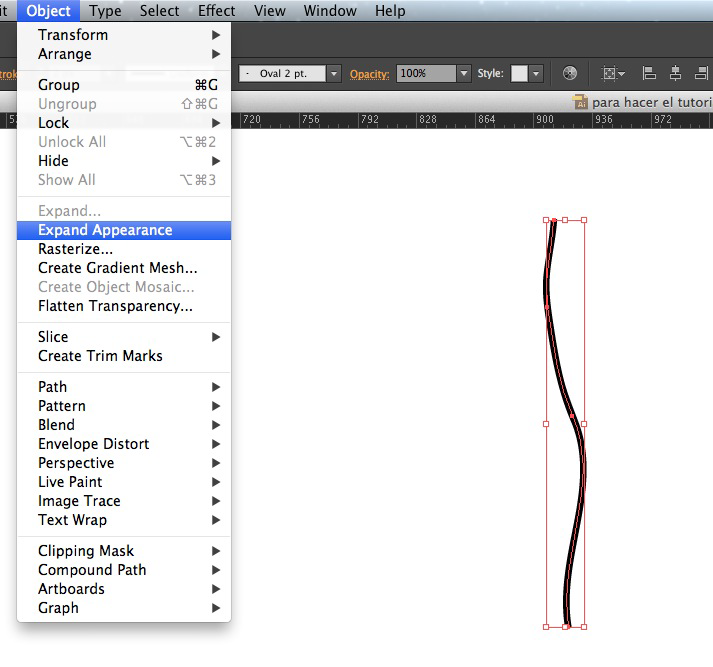Expand the Hide submenu

[124, 161]
